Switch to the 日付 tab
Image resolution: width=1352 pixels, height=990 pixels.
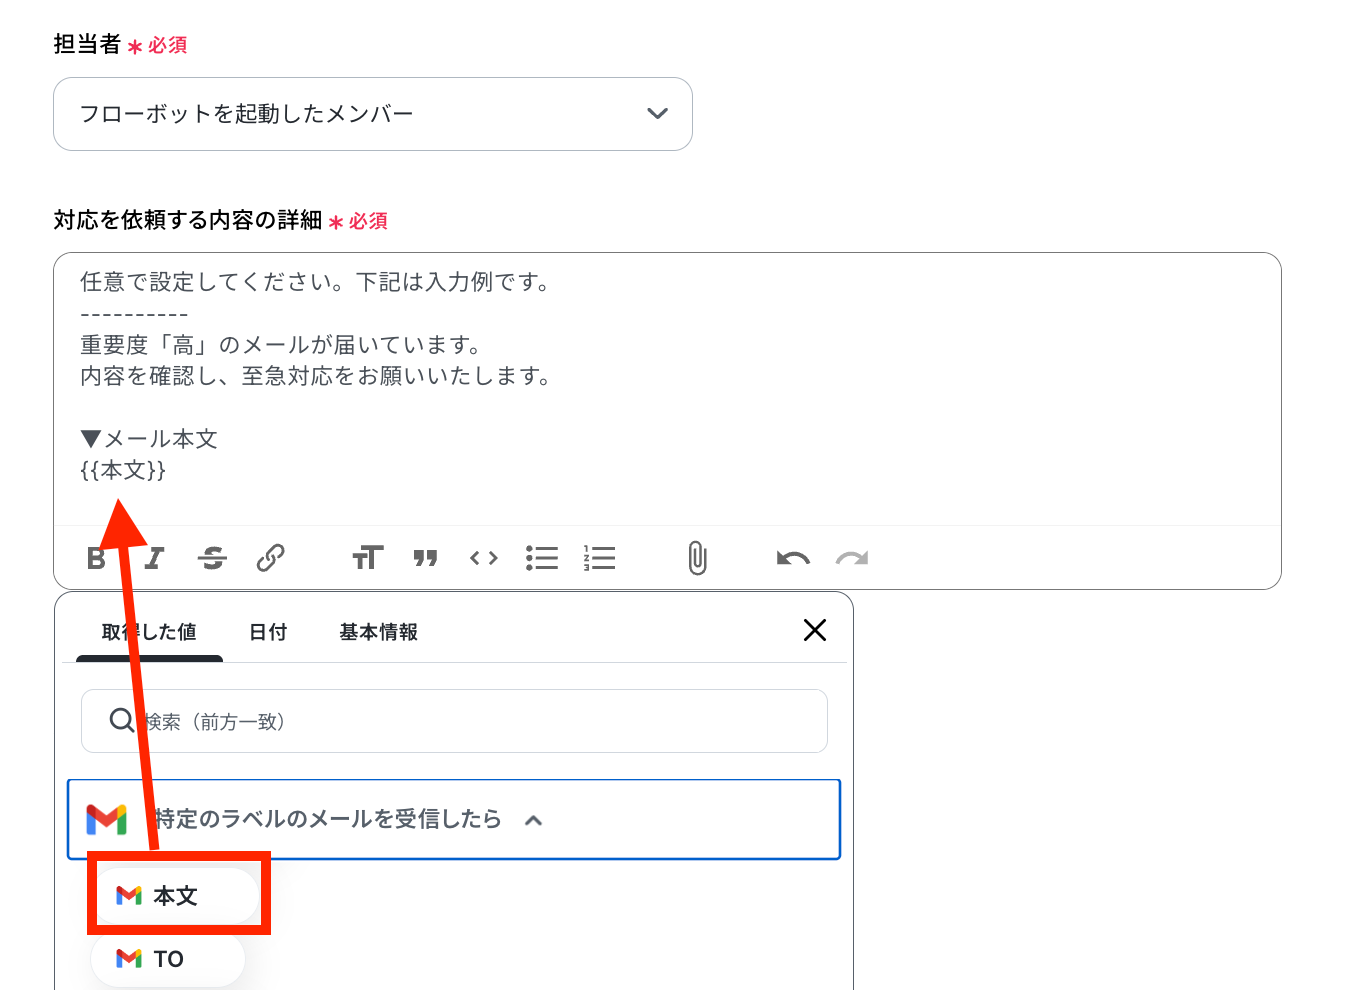coord(268,632)
